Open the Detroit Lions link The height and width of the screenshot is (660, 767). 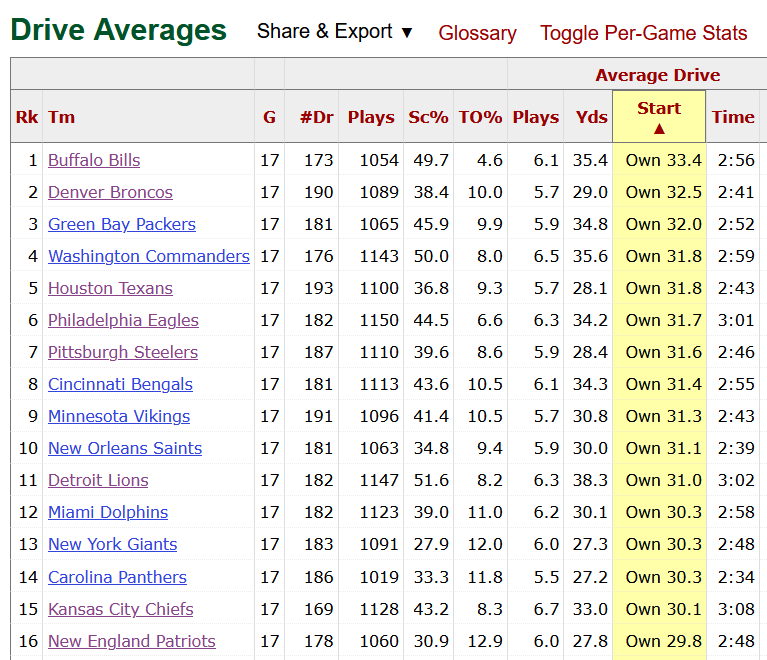[98, 480]
